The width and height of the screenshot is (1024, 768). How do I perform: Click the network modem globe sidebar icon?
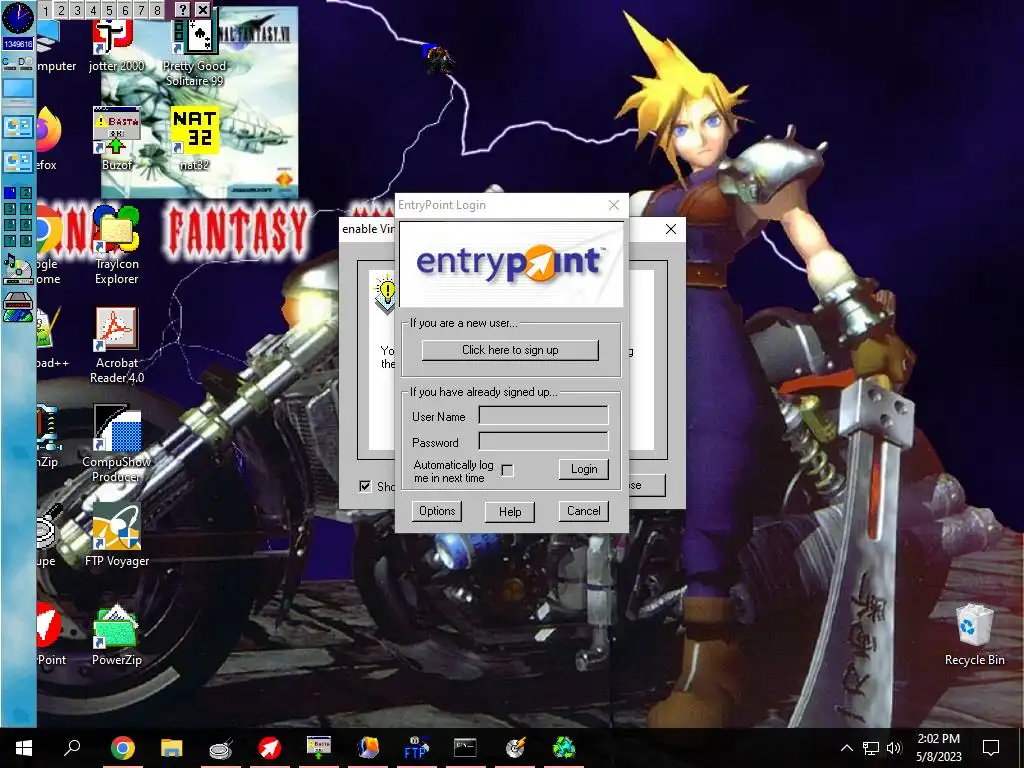(18, 307)
